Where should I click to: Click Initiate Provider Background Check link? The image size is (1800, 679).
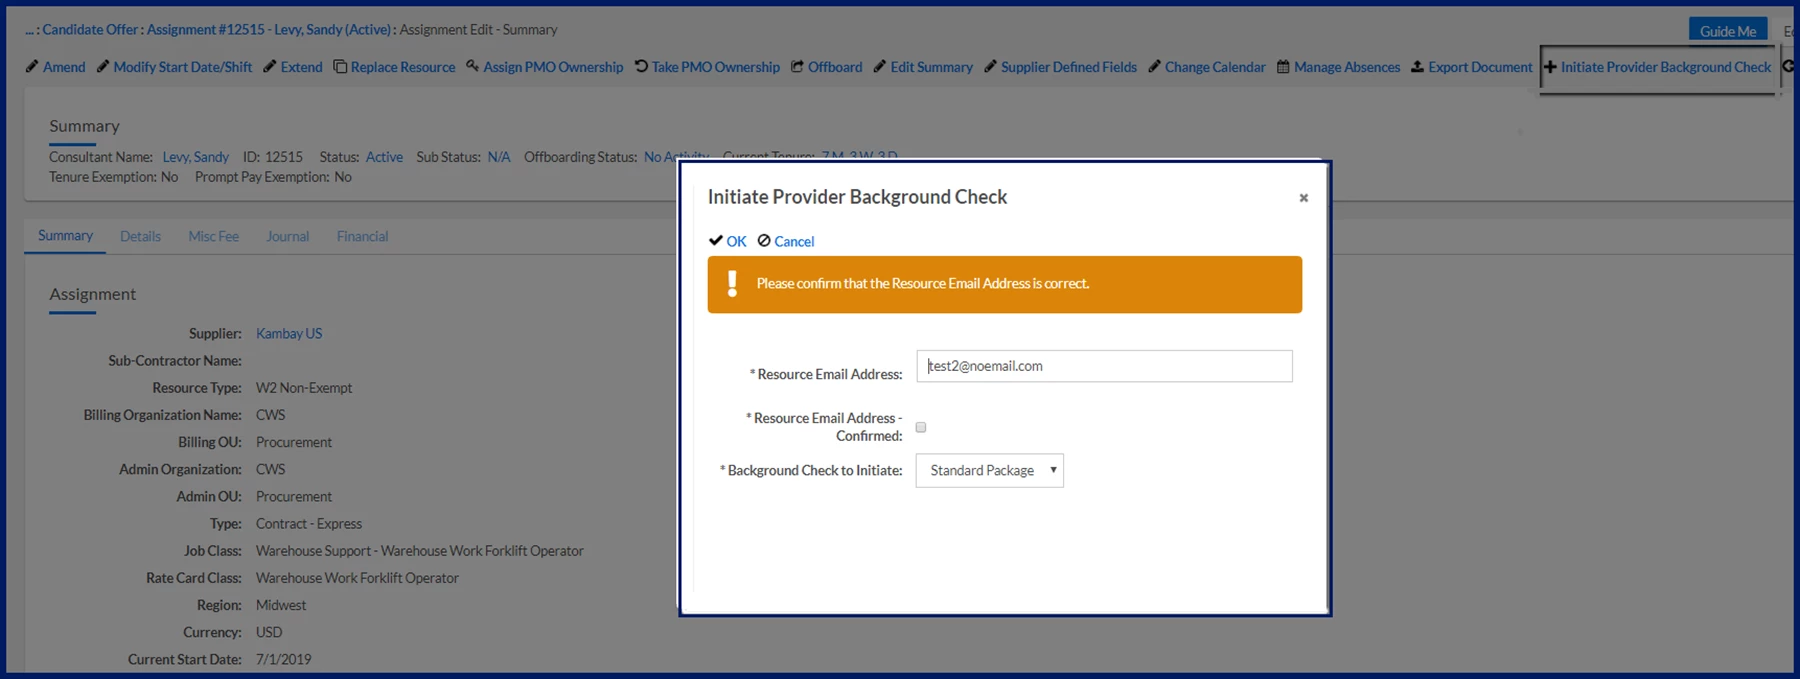coord(1666,67)
